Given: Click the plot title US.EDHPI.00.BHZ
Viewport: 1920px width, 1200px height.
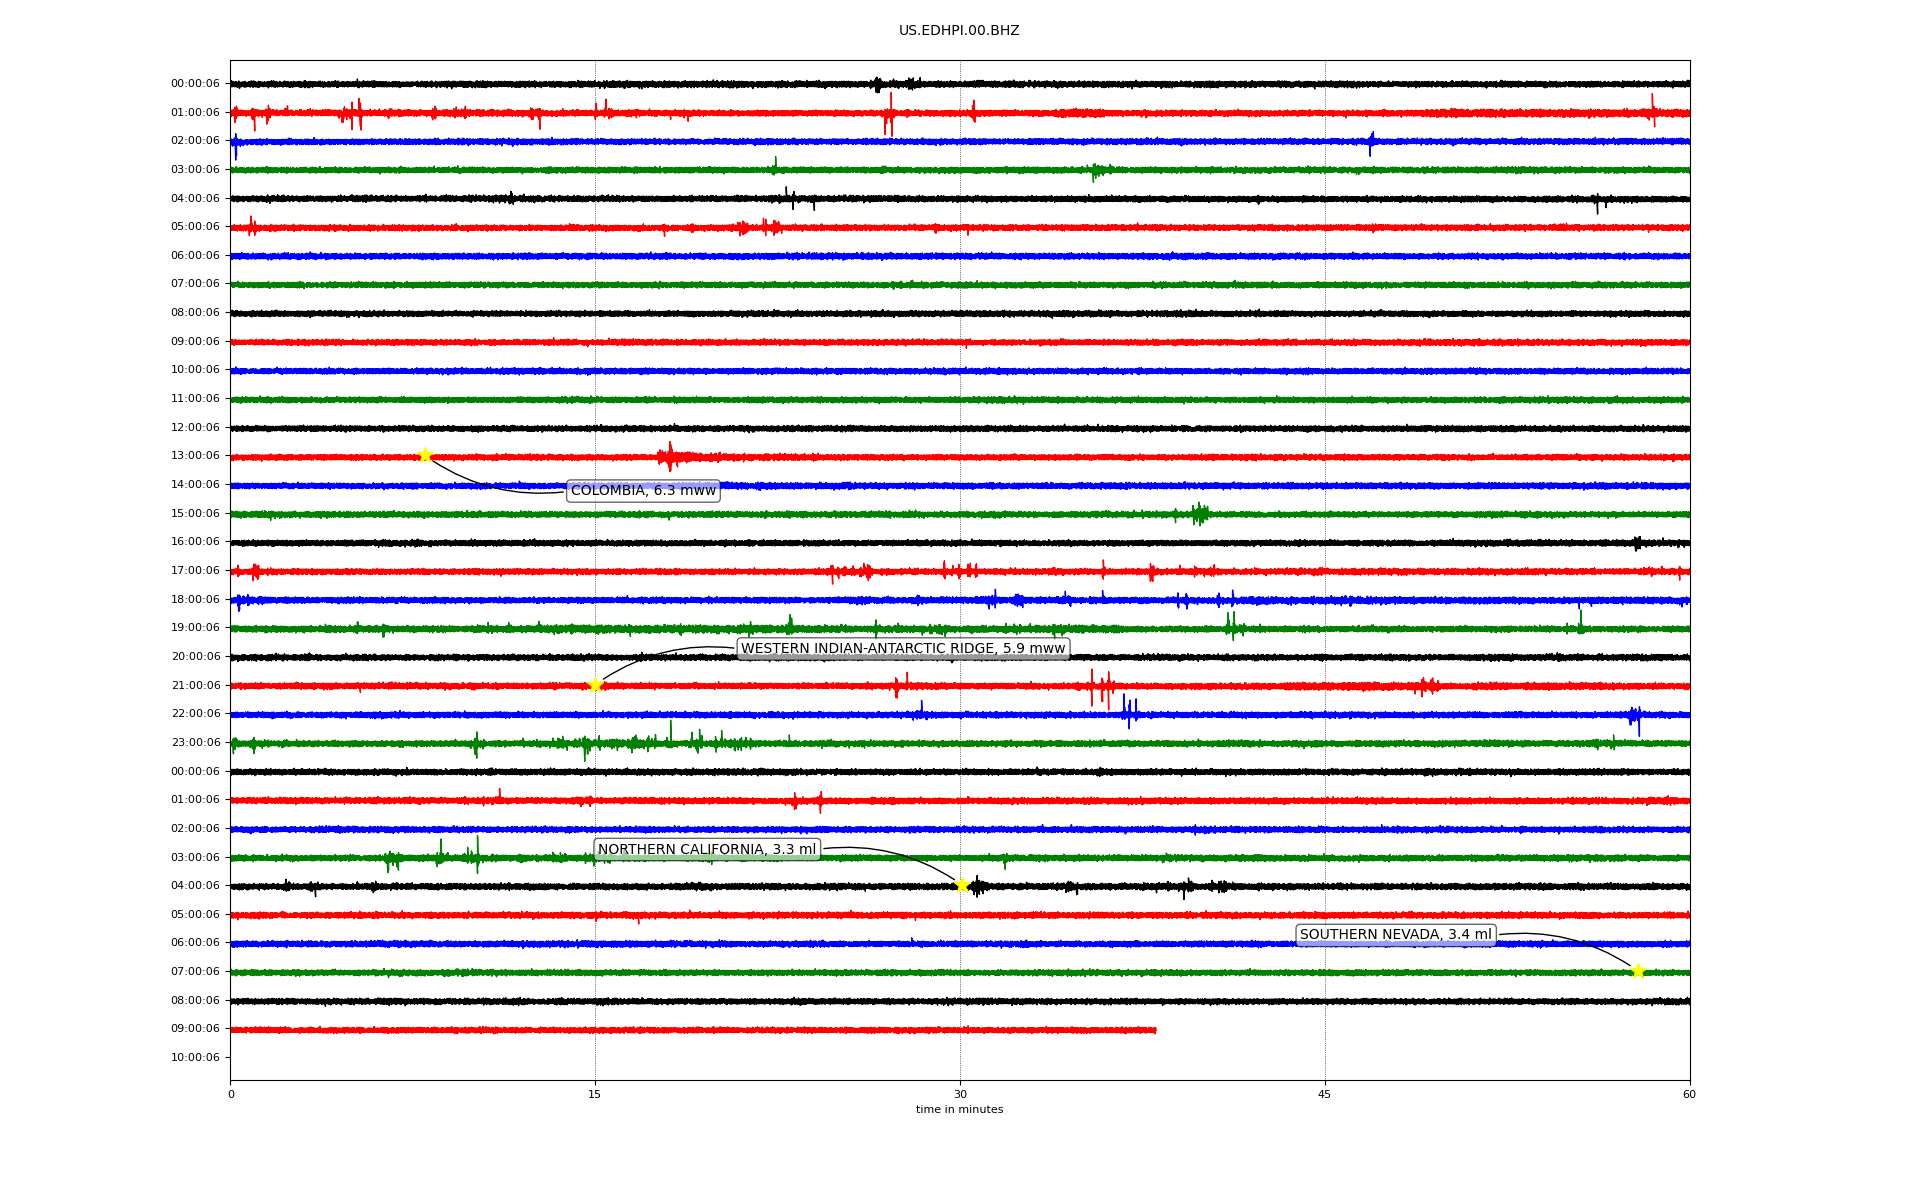Looking at the screenshot, I should point(959,31).
